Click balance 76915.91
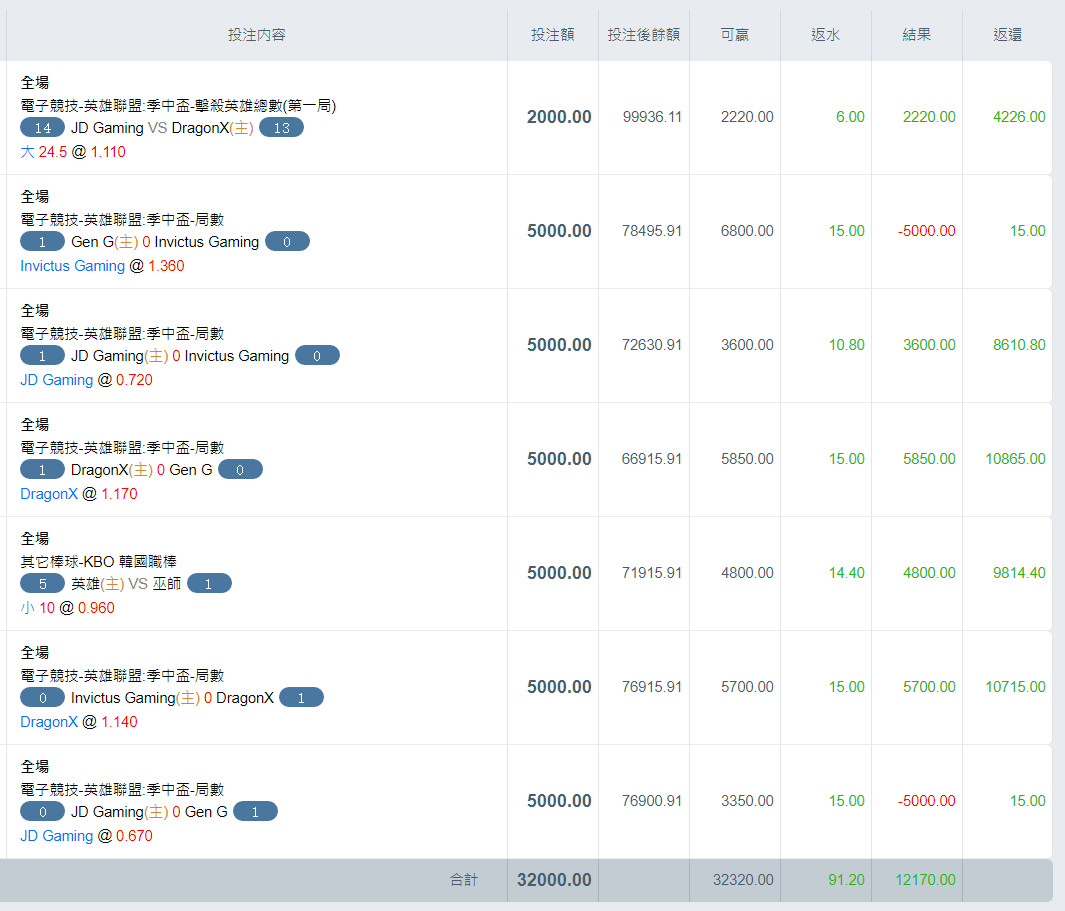This screenshot has height=911, width=1065. [x=652, y=687]
